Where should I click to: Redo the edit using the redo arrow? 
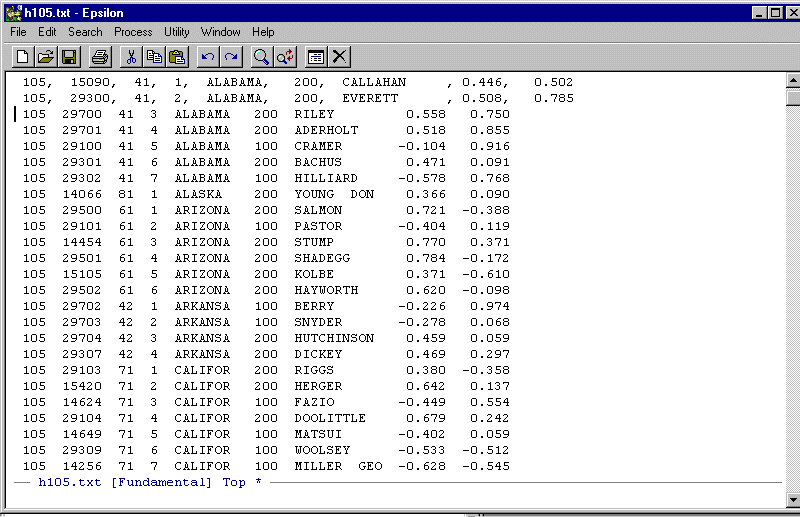coord(231,57)
